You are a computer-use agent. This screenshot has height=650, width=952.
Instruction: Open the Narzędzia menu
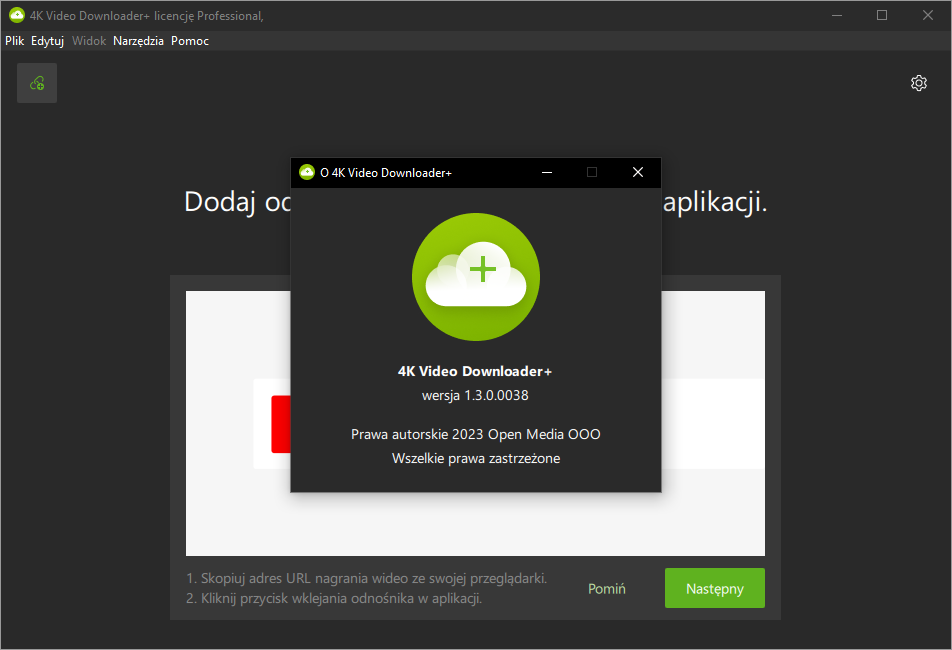tap(138, 41)
